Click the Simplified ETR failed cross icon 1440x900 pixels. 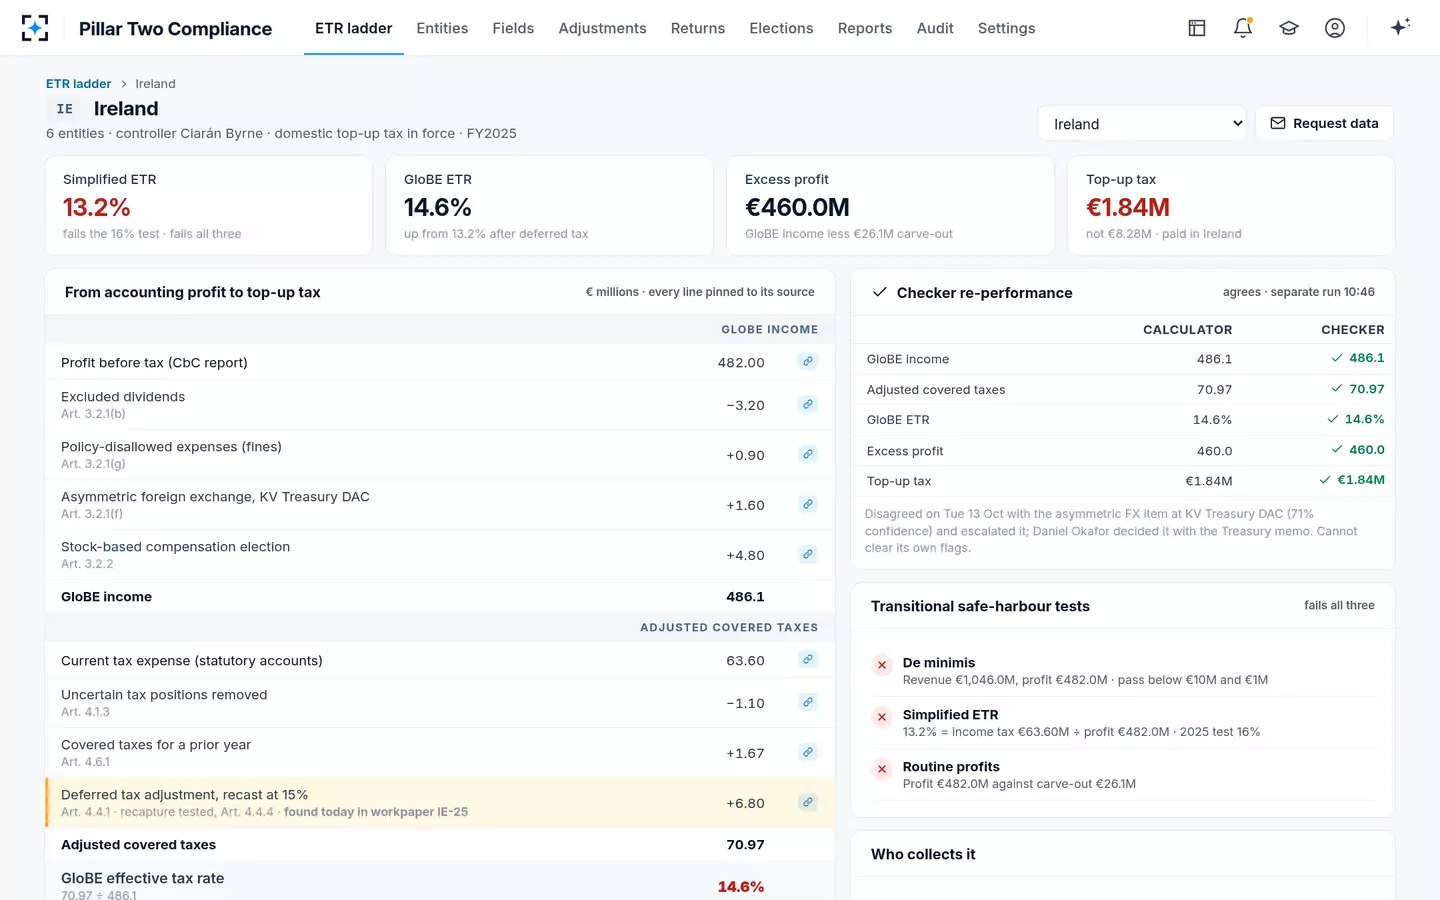[882, 717]
